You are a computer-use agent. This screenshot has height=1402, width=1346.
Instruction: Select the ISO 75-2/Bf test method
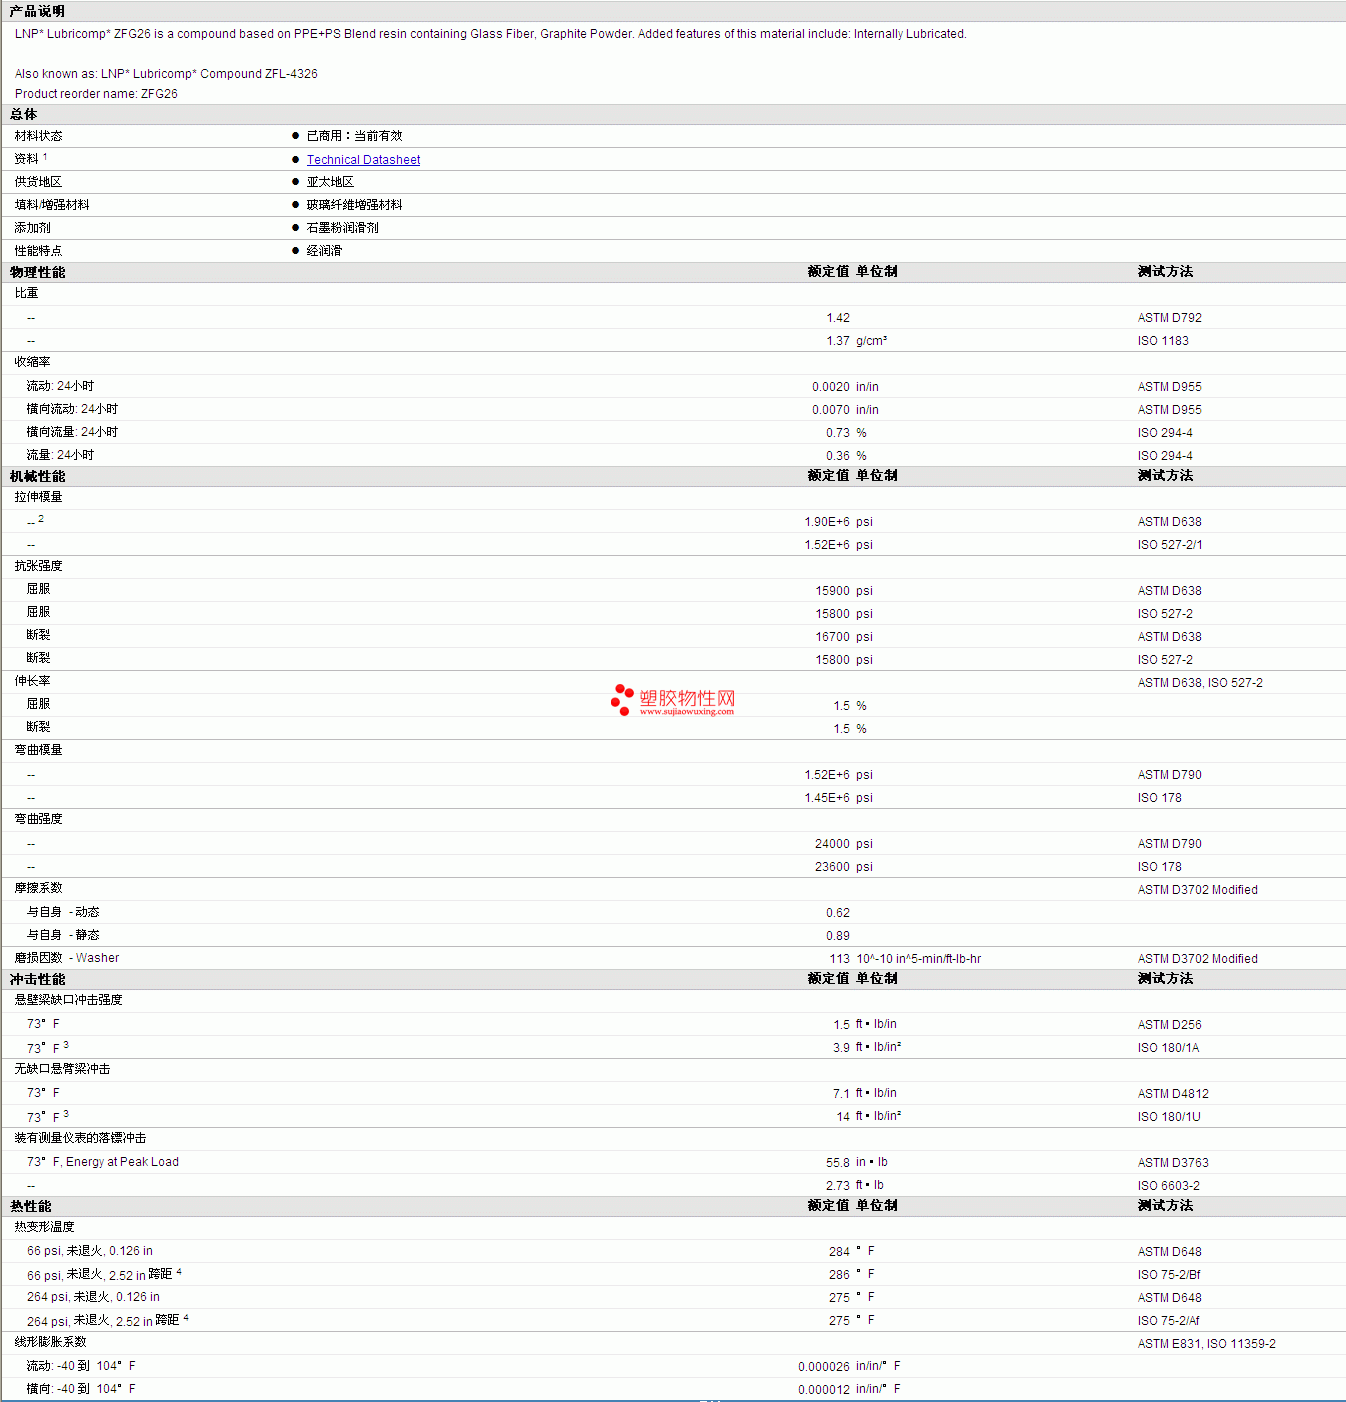click(1169, 1275)
